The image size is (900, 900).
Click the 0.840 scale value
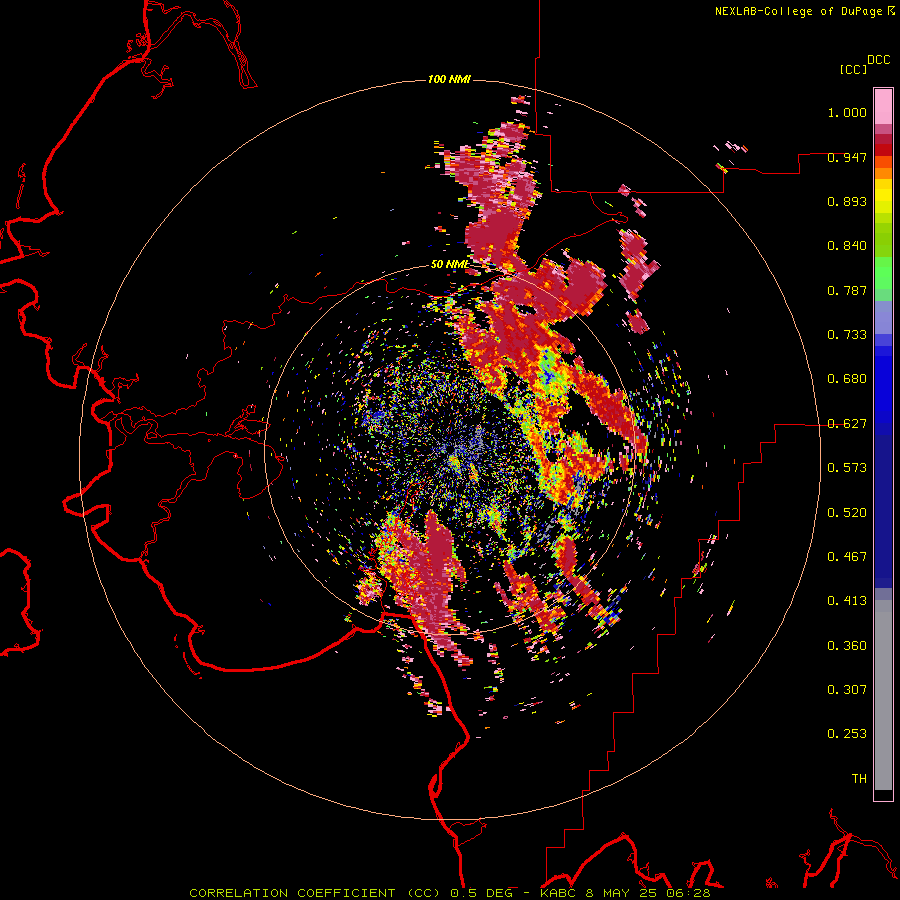pos(847,246)
